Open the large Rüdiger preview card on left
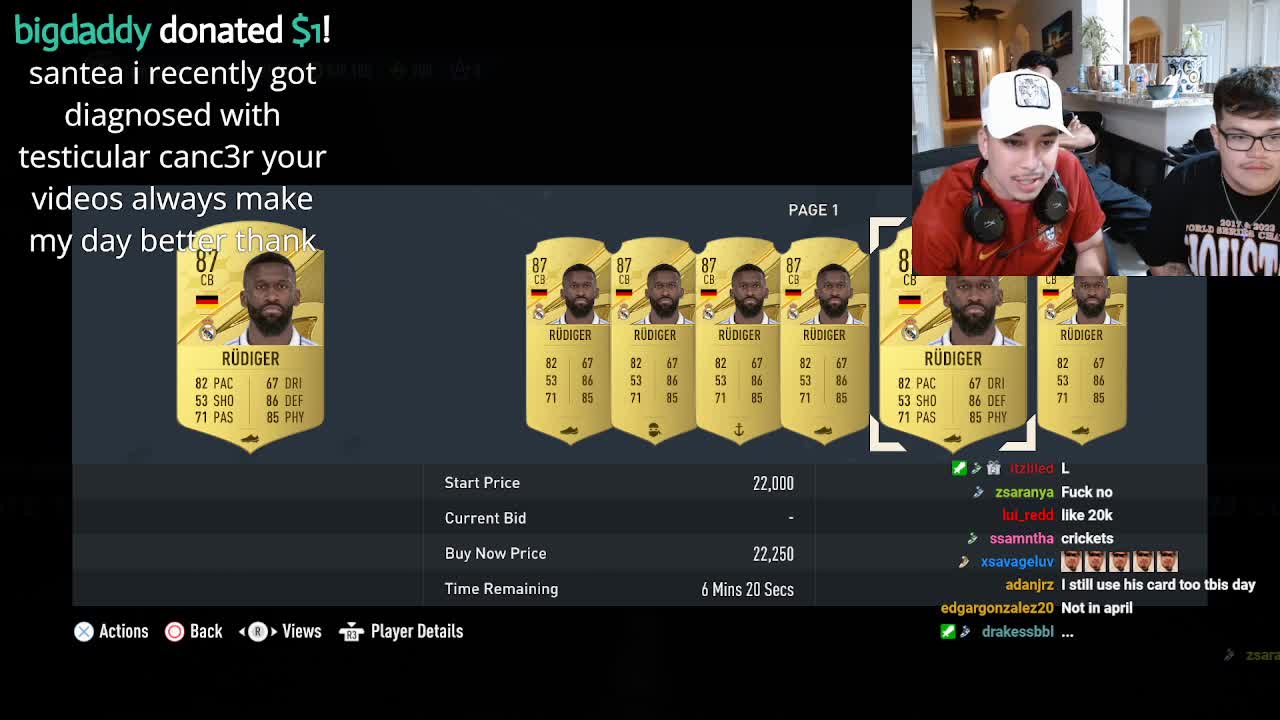 point(250,337)
